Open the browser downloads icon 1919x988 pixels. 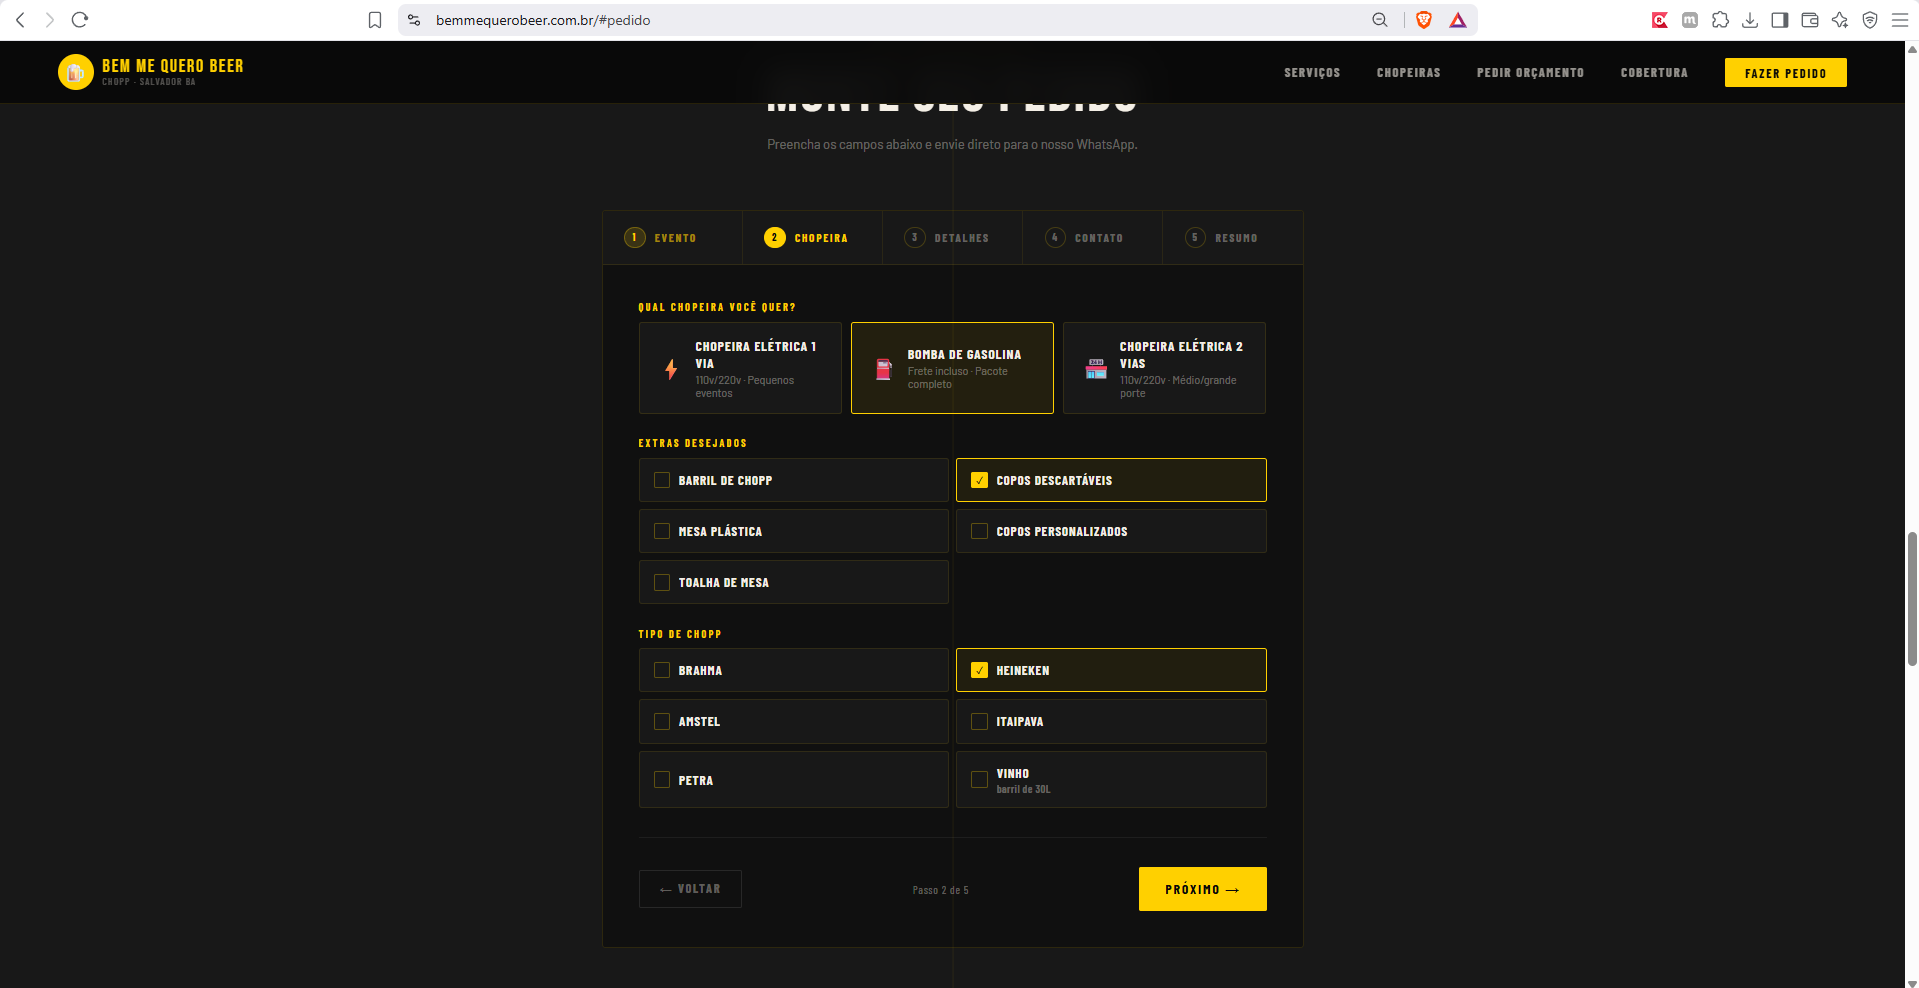1750,20
